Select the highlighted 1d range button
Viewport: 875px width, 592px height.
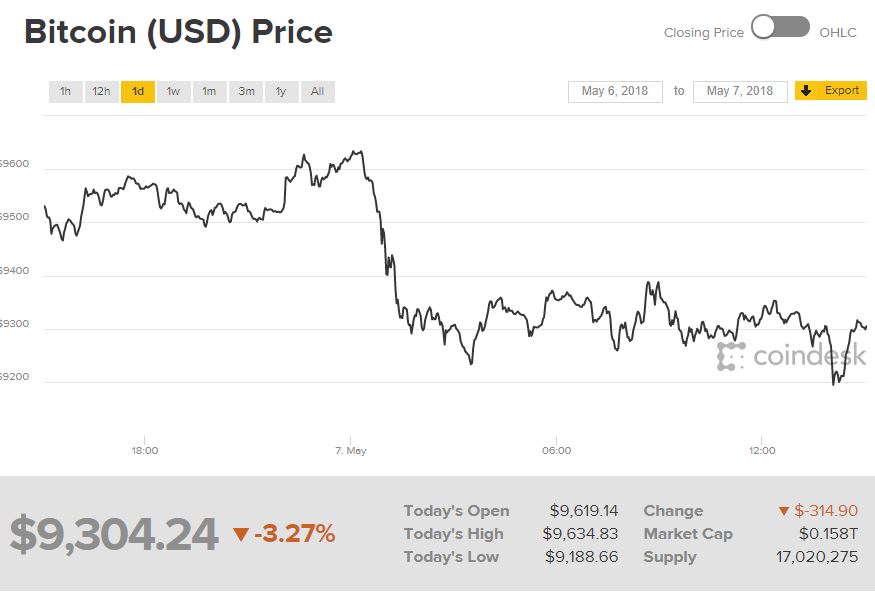click(138, 92)
